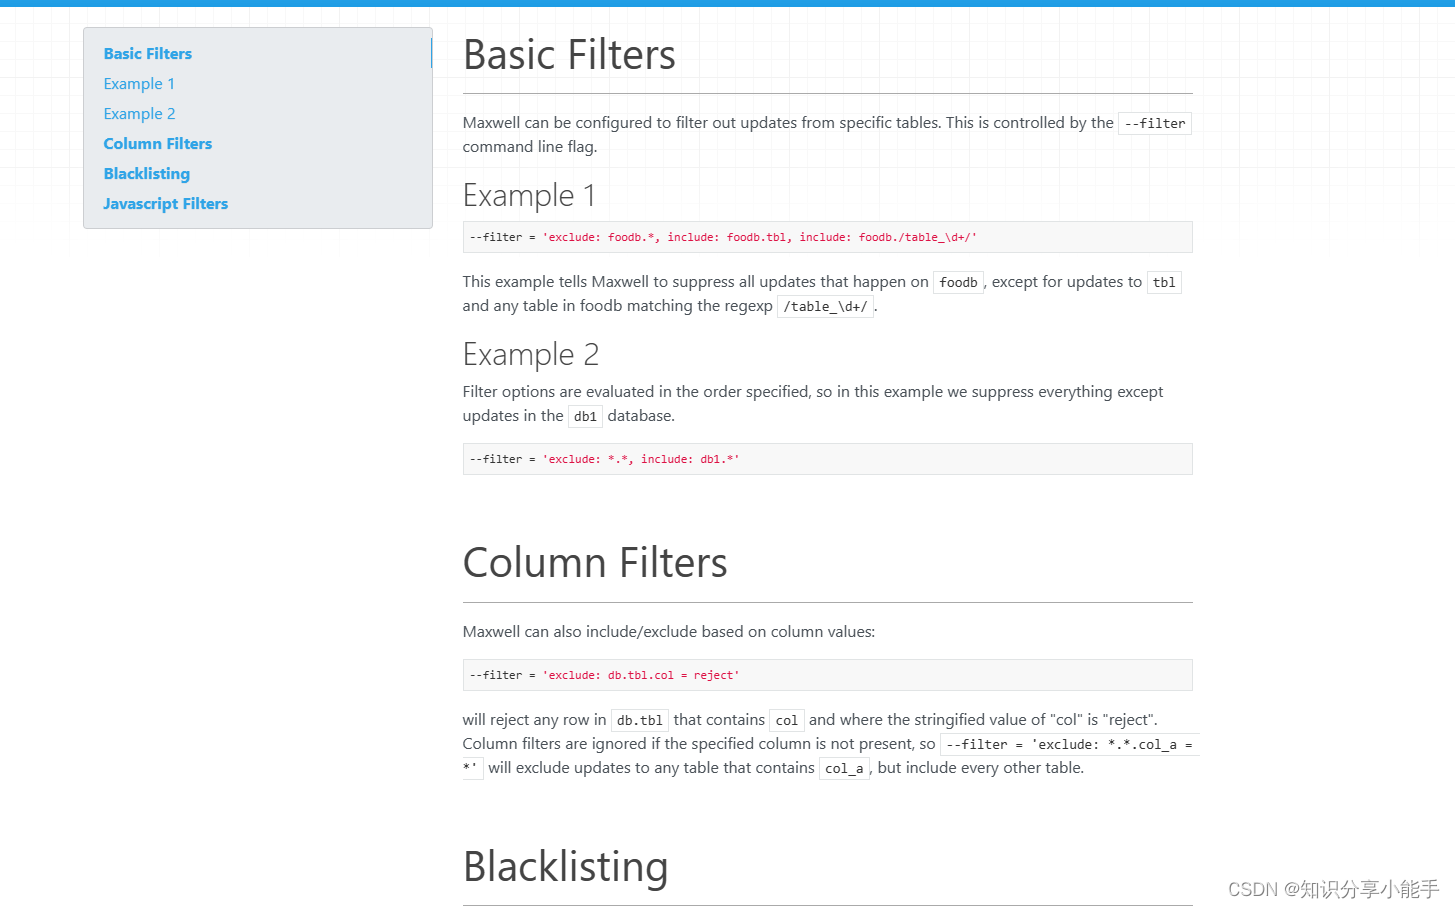
Task: Open Javascript Filters sidebar link
Action: point(166,204)
